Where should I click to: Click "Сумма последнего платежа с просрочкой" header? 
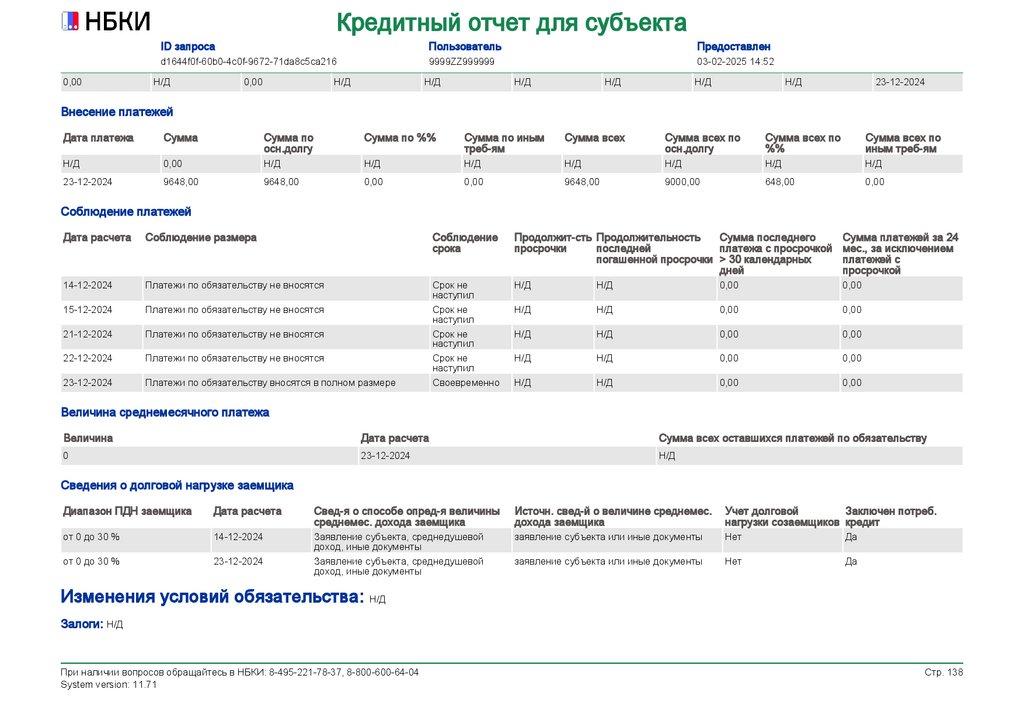[776, 253]
